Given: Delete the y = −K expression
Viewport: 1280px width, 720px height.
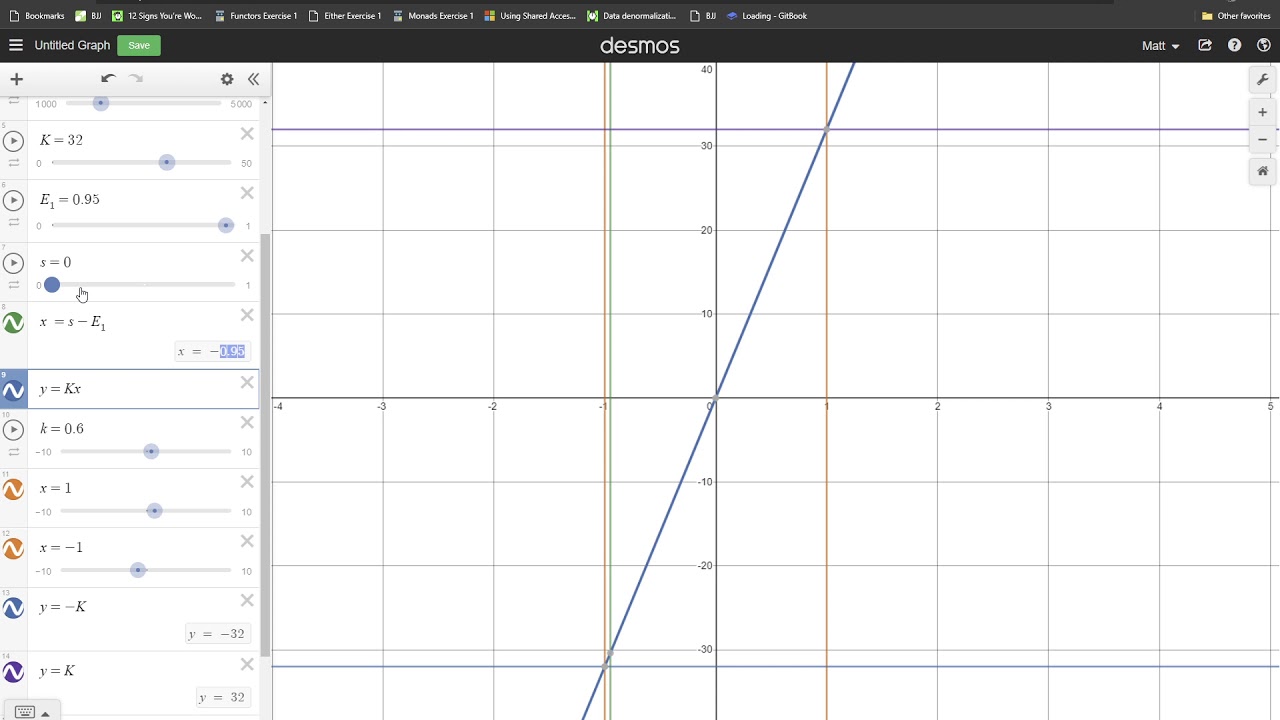Looking at the screenshot, I should coord(247,600).
